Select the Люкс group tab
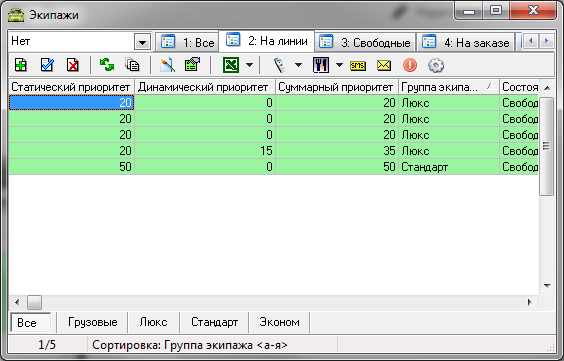564x361 pixels. tap(153, 322)
